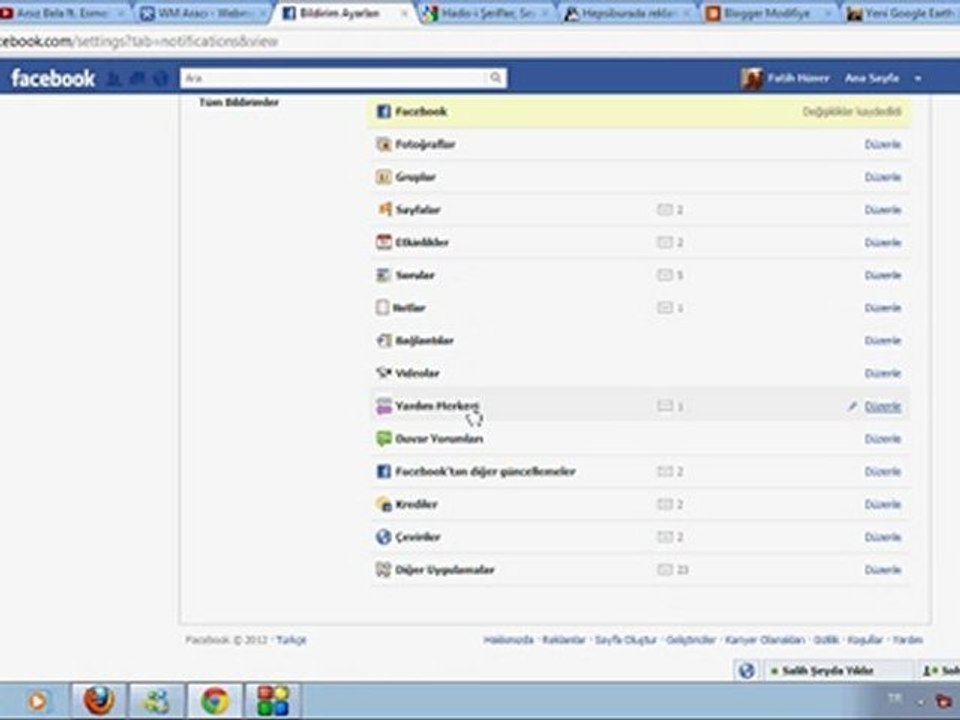Close the Bildirim Ayarları tab
960x720 pixels.
(404, 13)
